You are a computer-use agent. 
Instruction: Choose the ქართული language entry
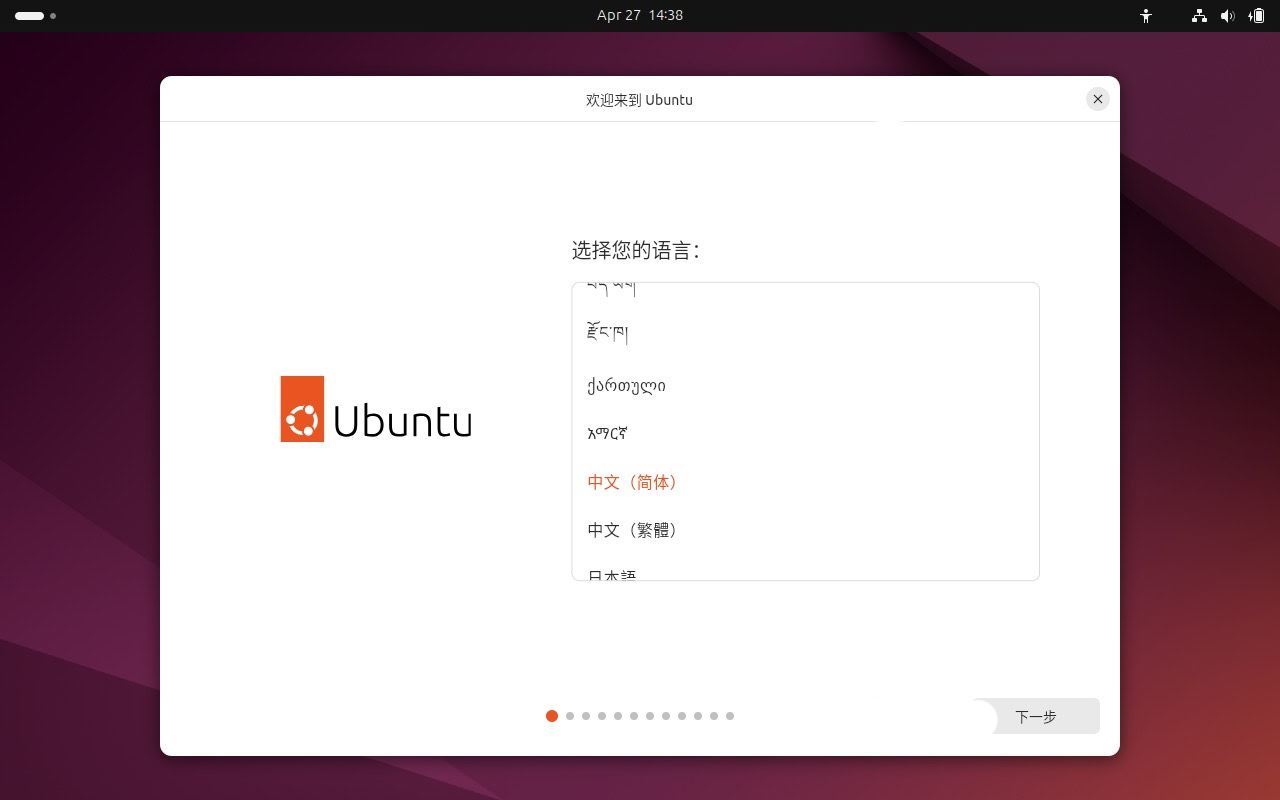626,385
